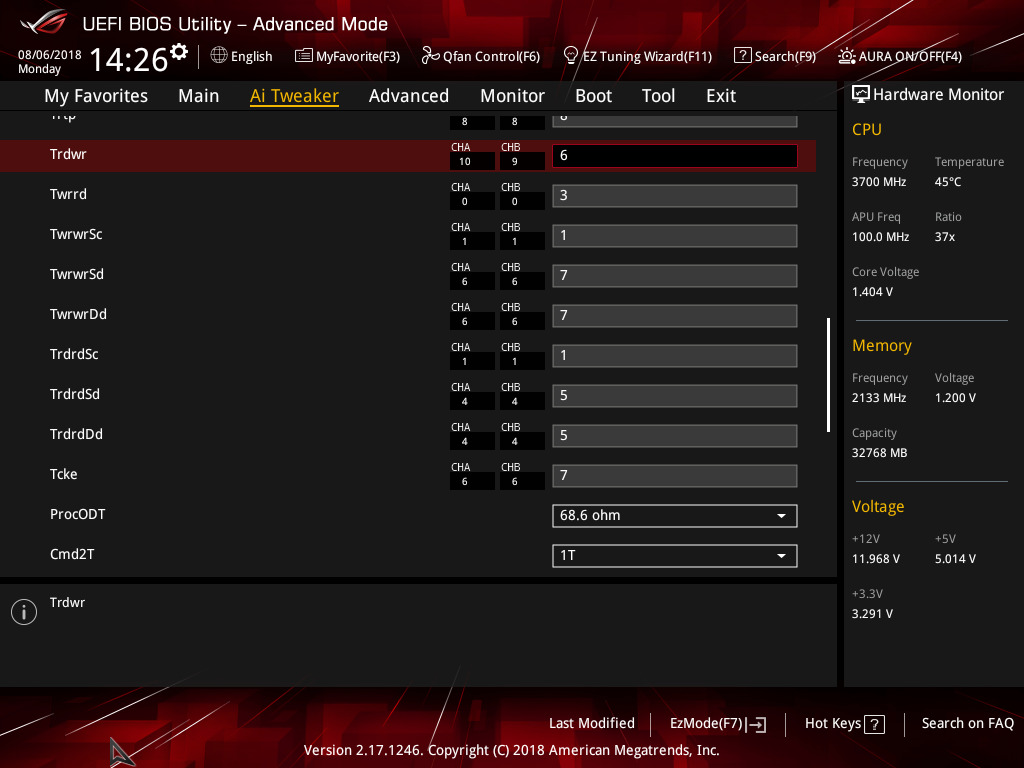Select the Exit tab
Viewport: 1024px width, 768px height.
721,96
